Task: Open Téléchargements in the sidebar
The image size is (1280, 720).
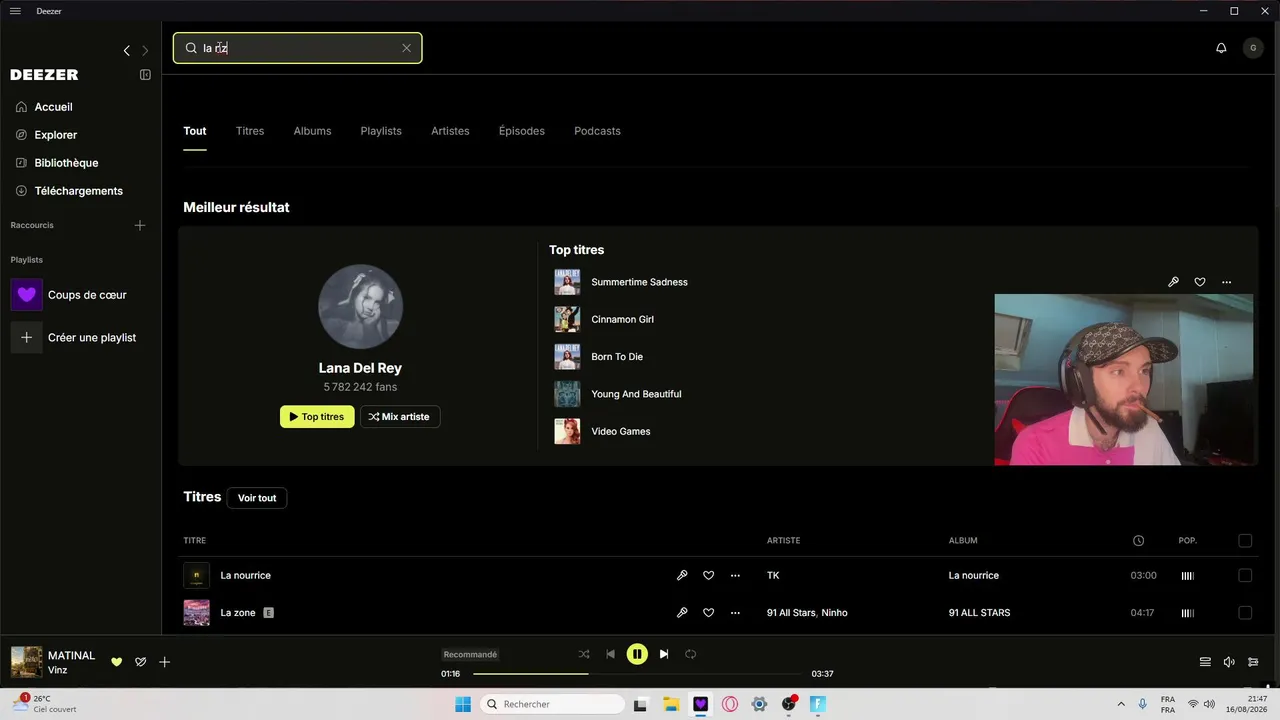Action: coord(78,191)
